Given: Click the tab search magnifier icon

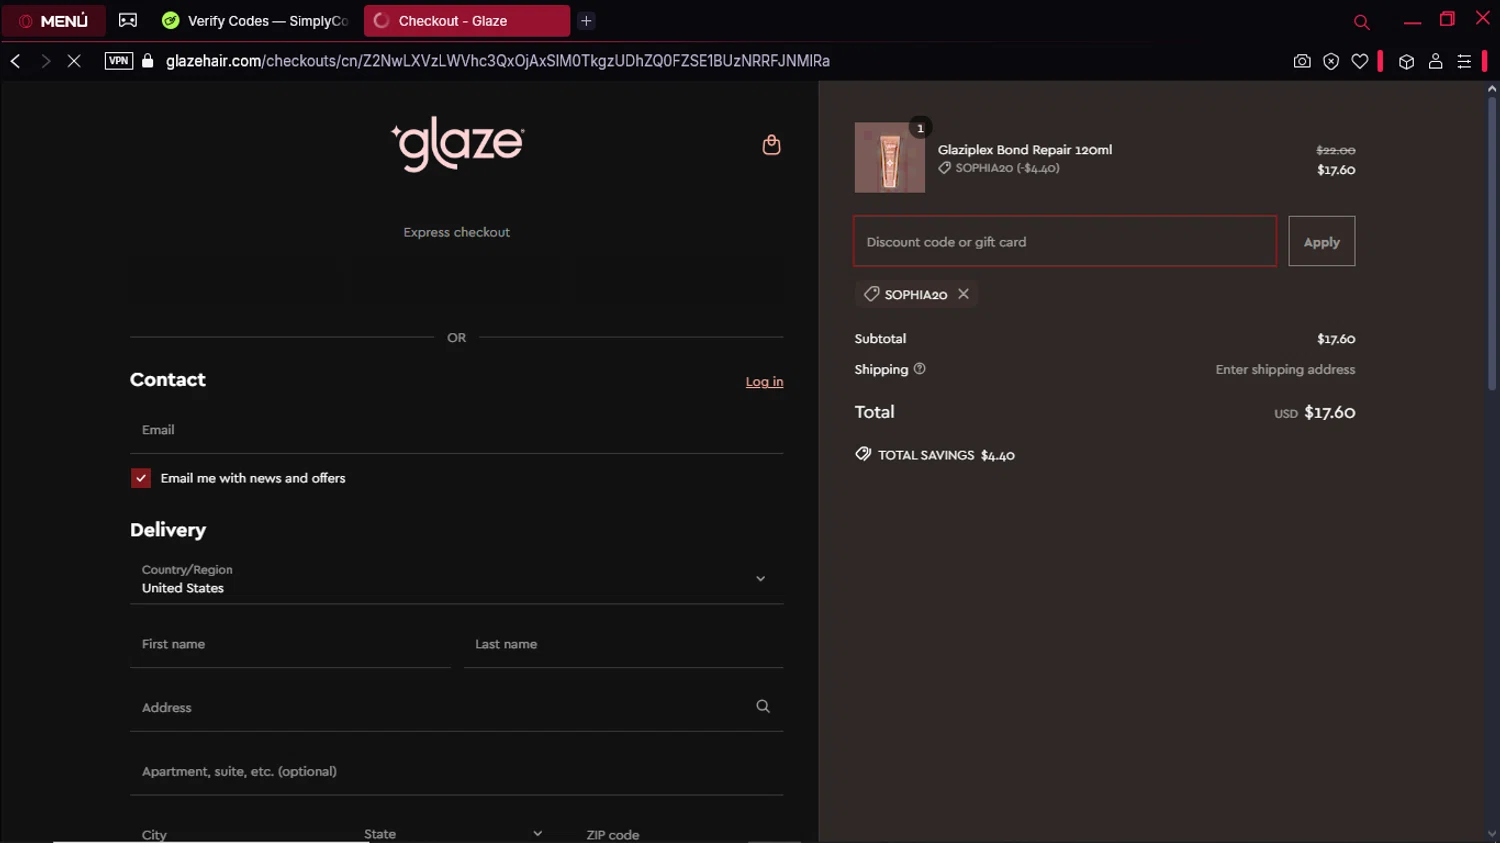Looking at the screenshot, I should pyautogui.click(x=1361, y=22).
